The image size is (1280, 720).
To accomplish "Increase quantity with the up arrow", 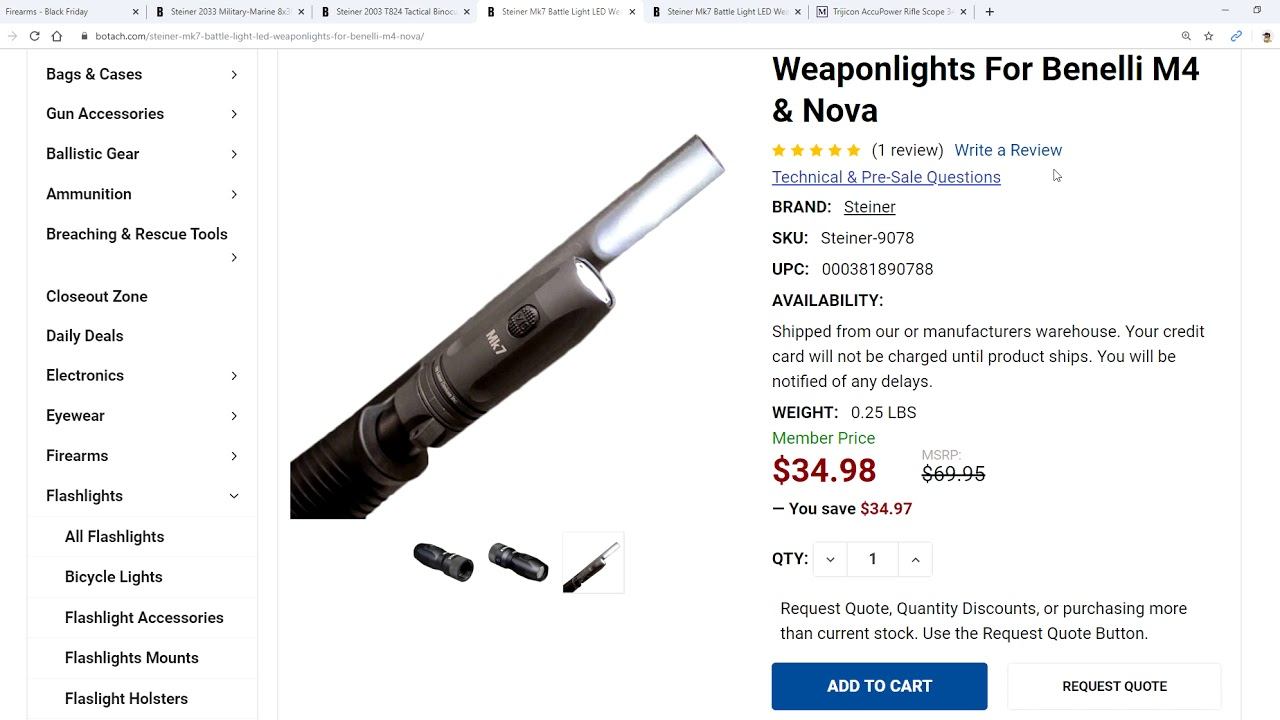I will (x=915, y=559).
